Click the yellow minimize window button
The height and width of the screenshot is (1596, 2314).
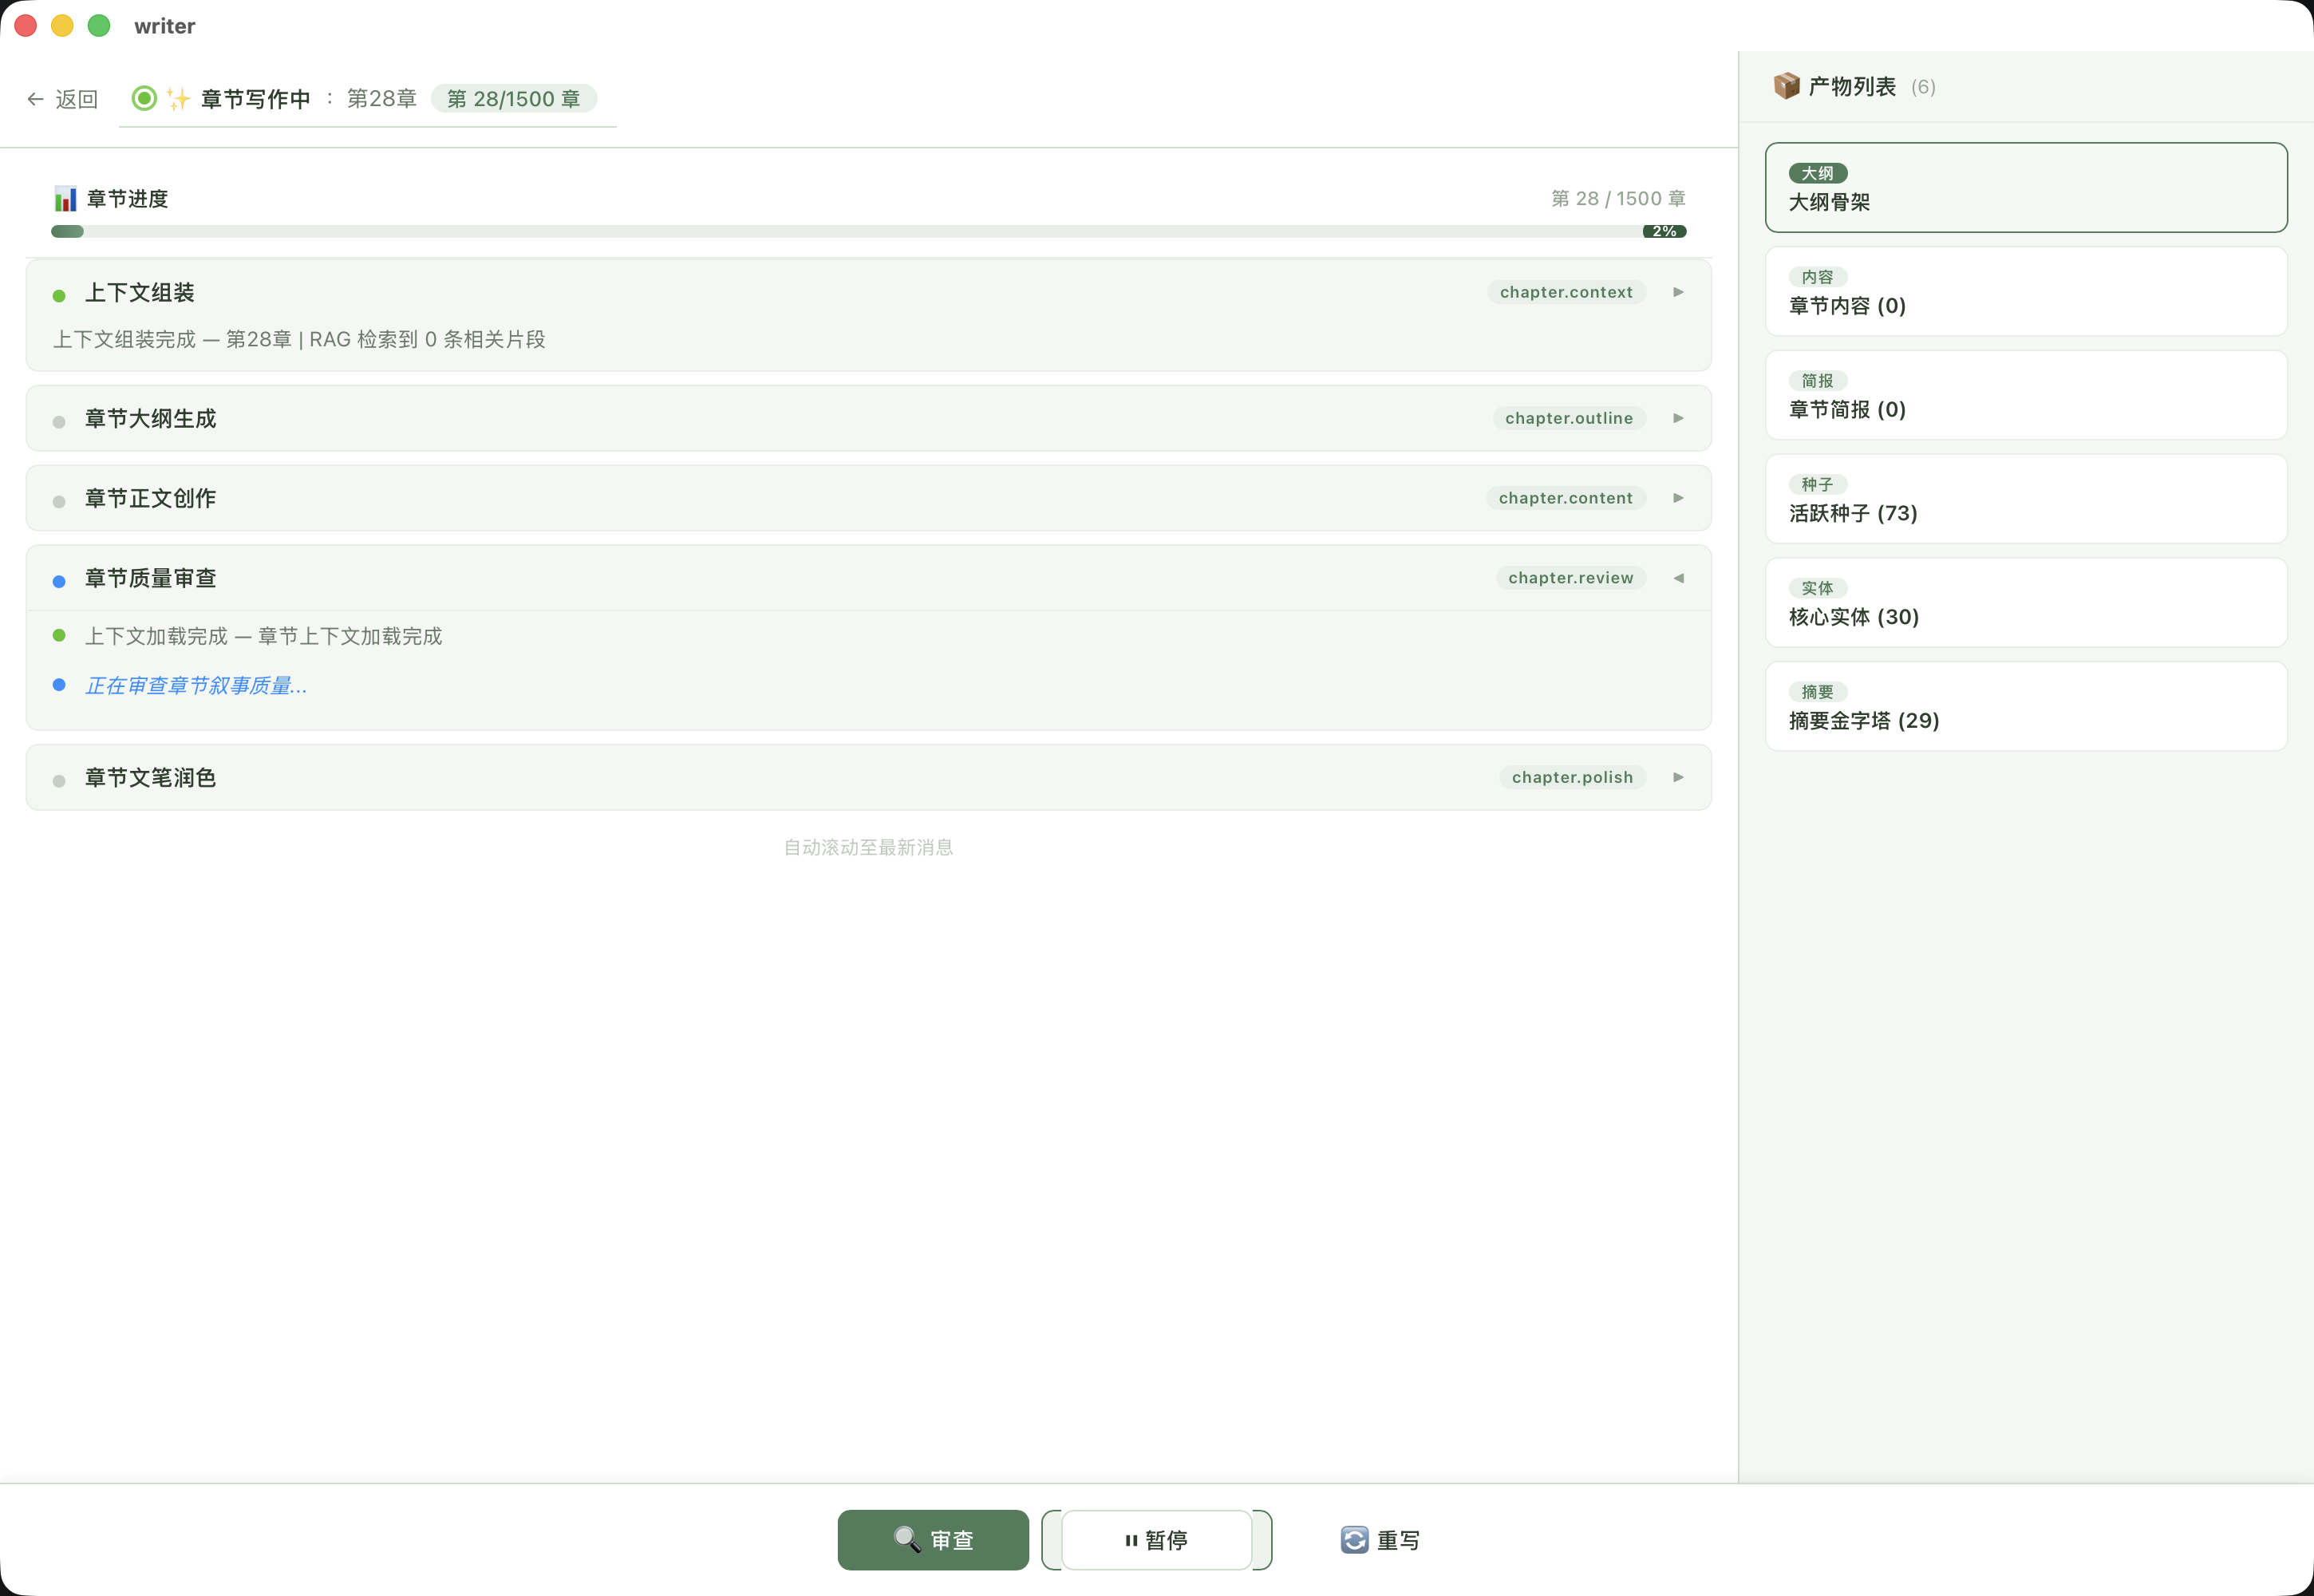click(x=62, y=26)
